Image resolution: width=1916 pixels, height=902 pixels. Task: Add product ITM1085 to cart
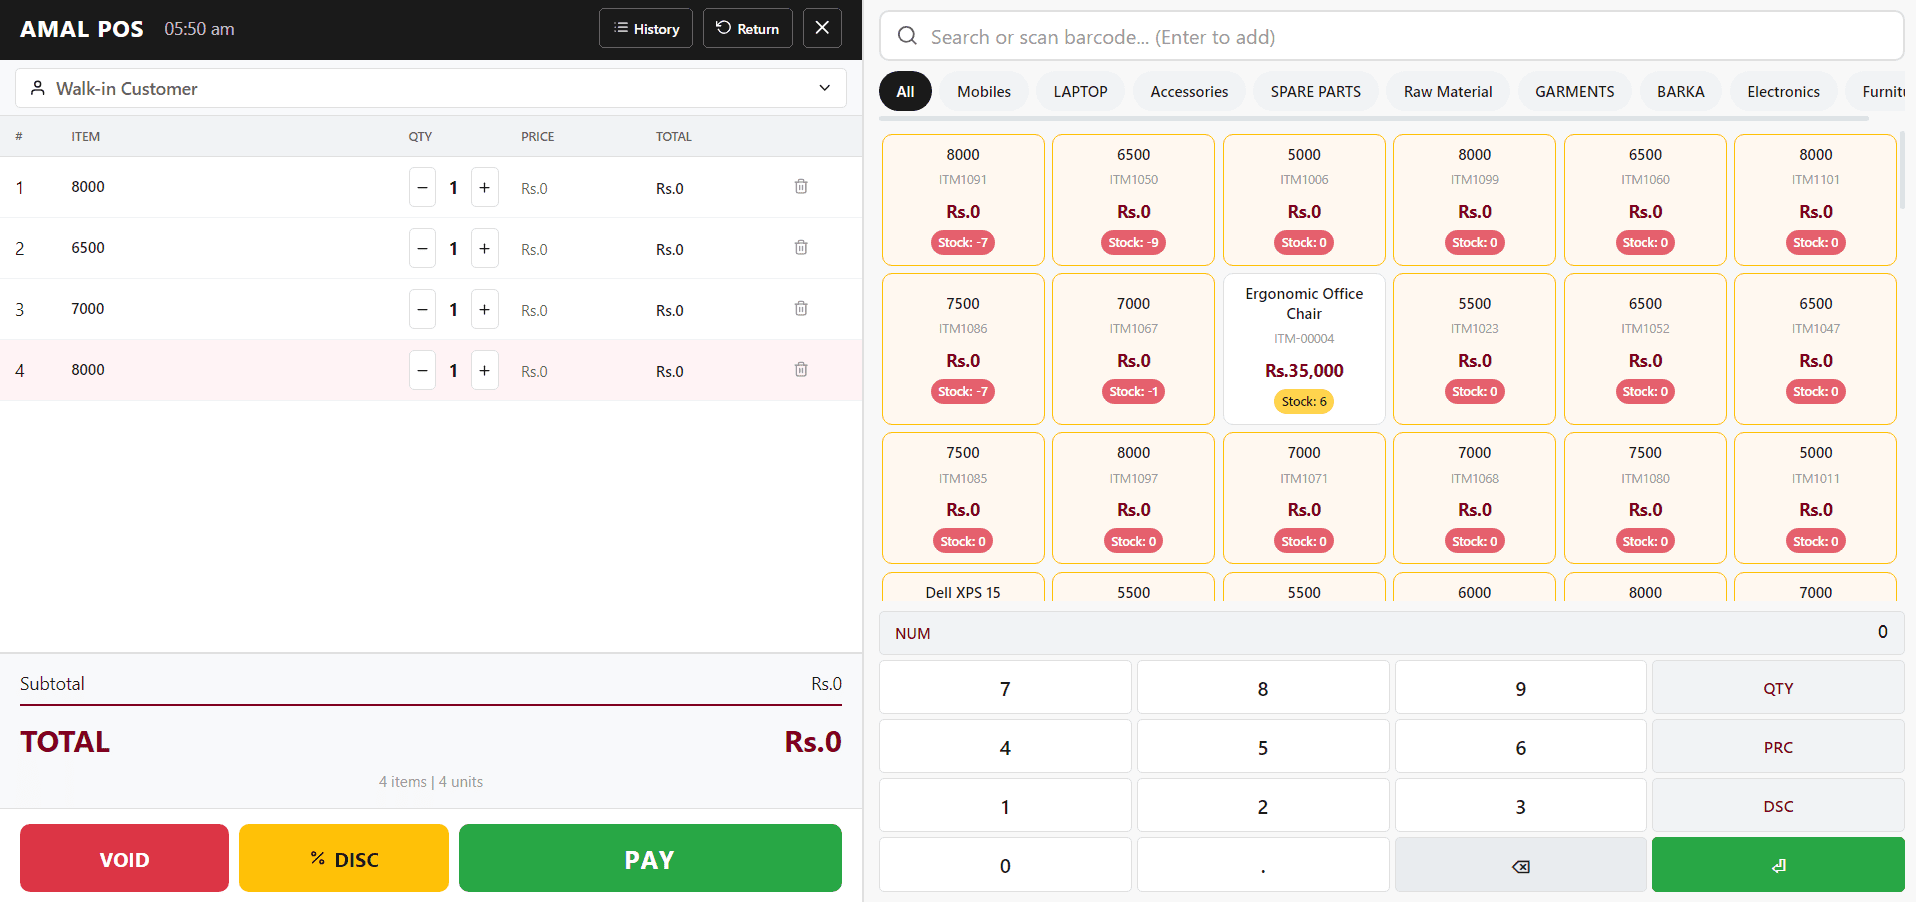click(x=963, y=498)
